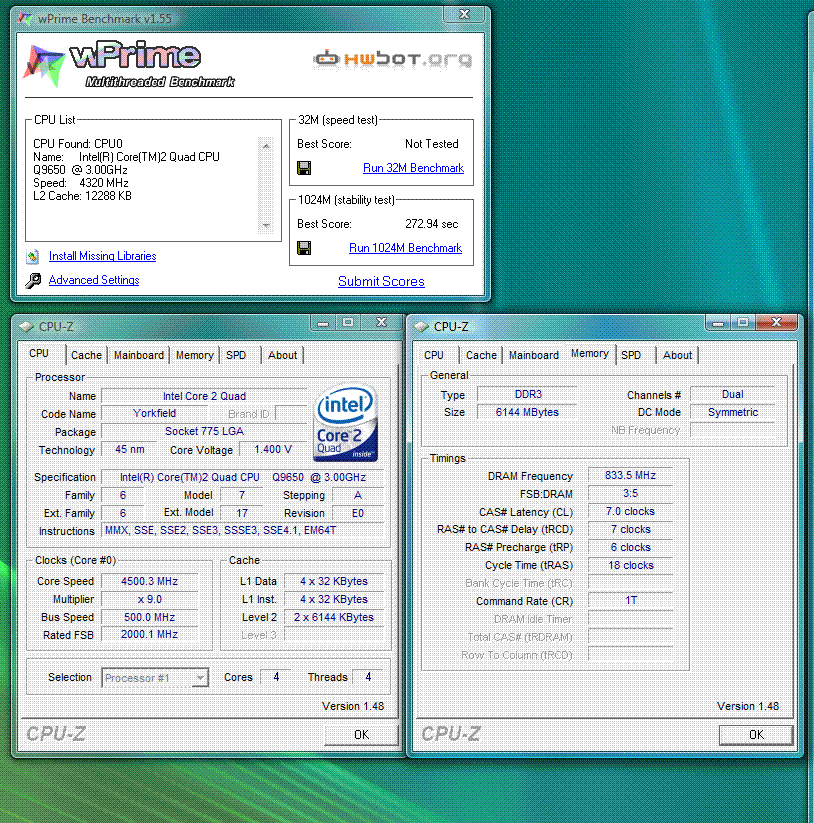Open the Install Missing Libraries link
Screen dimensions: 814x823
point(102,256)
